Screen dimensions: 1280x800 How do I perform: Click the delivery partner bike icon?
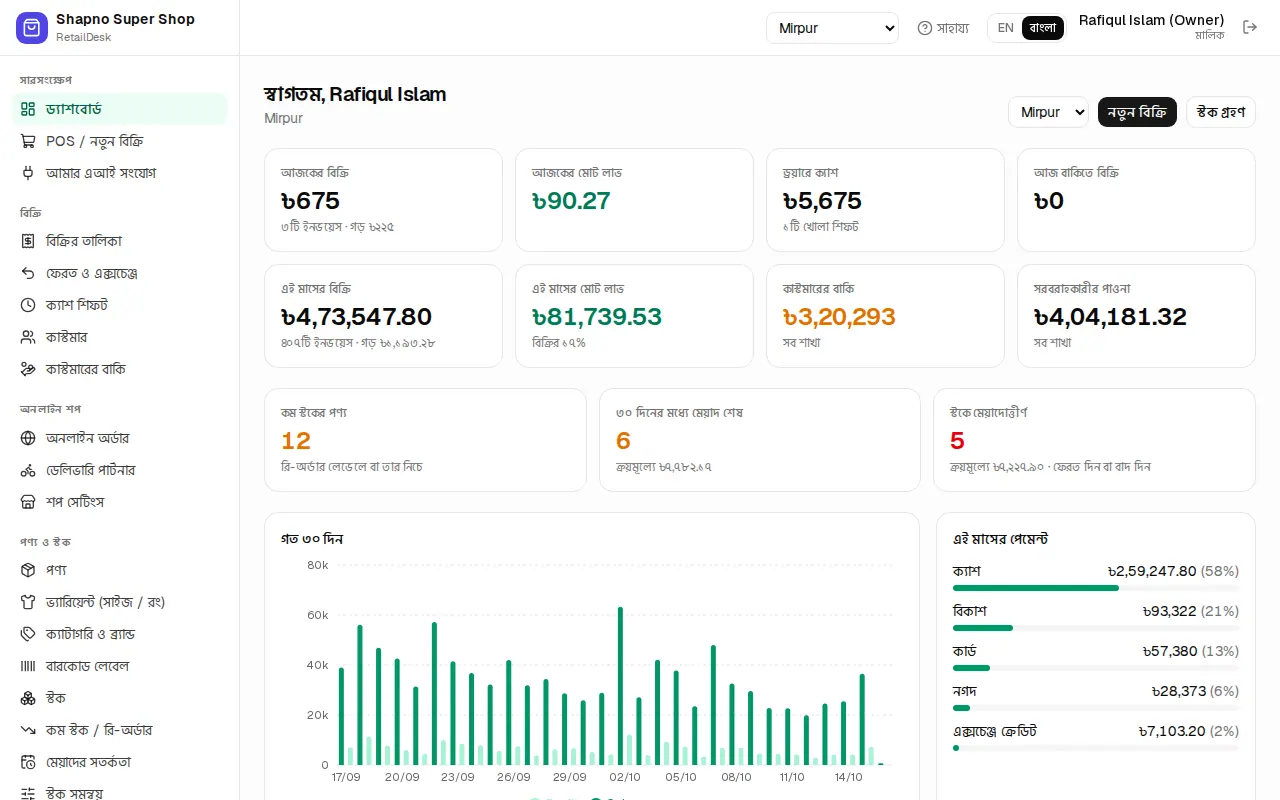[x=28, y=470]
